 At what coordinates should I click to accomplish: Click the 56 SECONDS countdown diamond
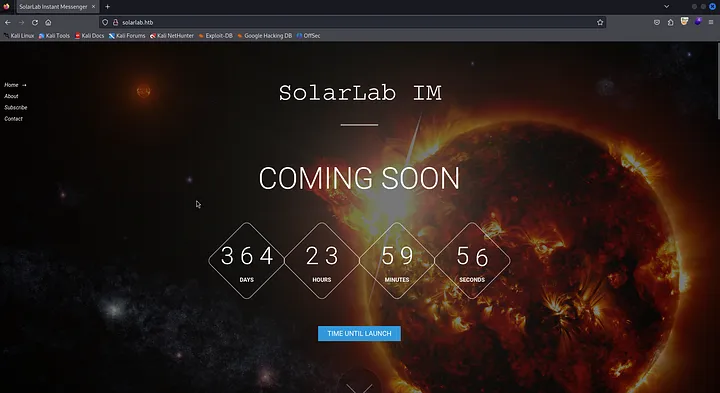pos(472,261)
